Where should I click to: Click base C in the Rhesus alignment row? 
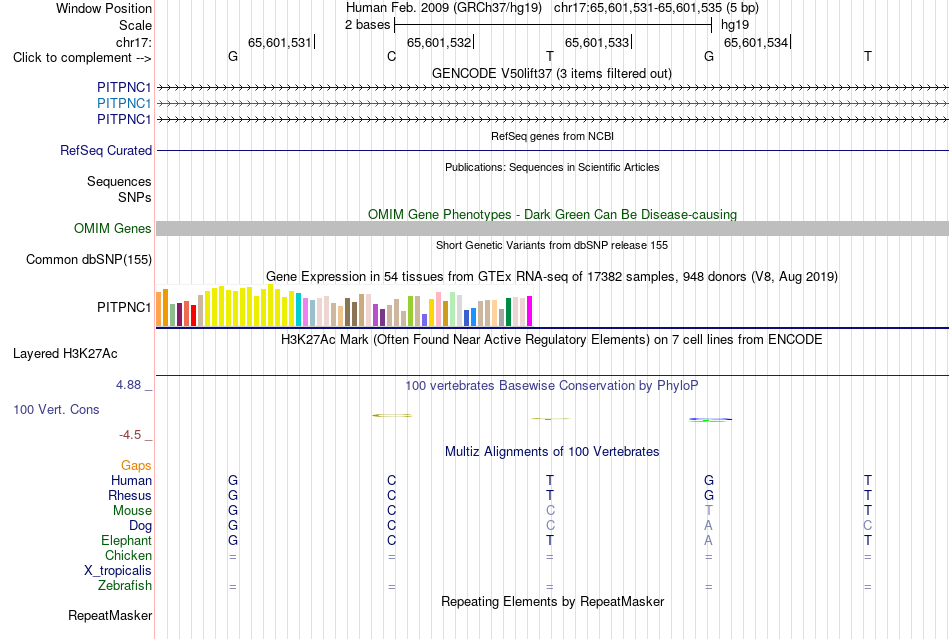click(391, 495)
